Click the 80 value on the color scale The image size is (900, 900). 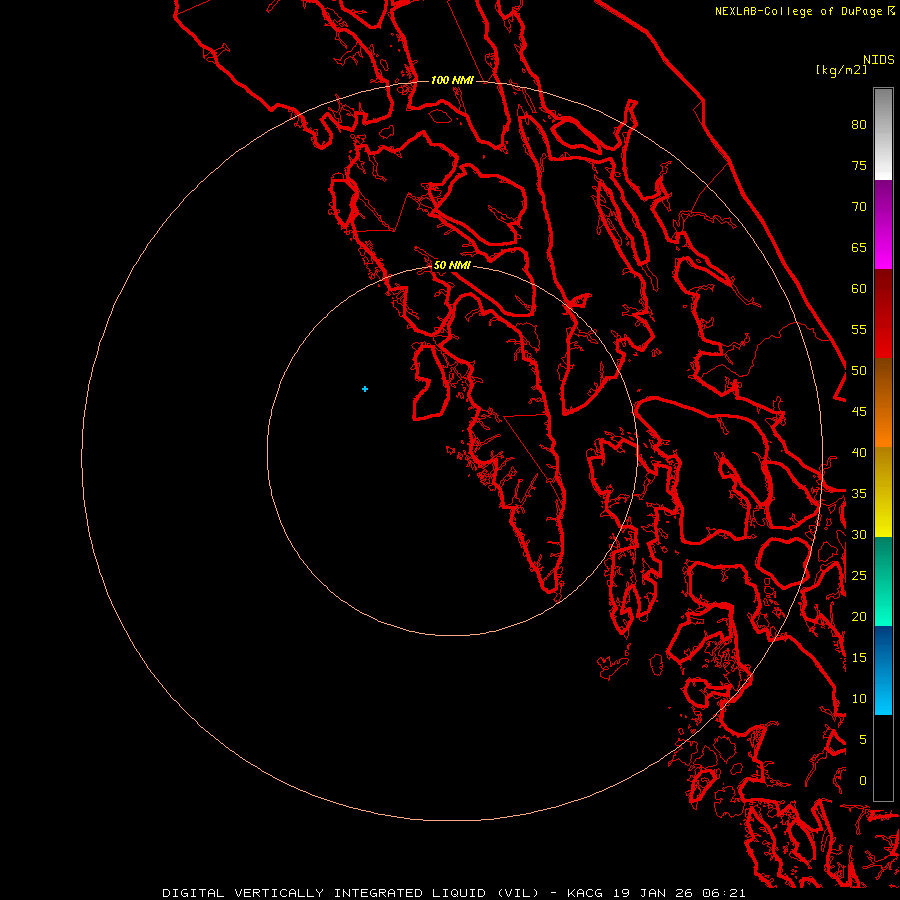tap(859, 125)
